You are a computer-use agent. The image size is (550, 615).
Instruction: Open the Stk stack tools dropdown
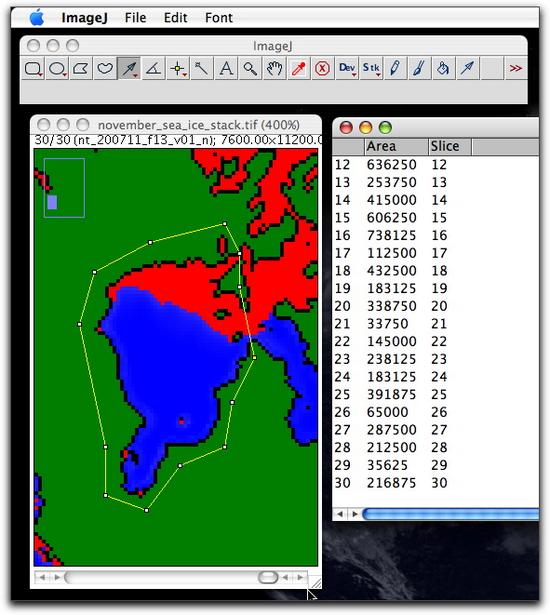point(371,69)
